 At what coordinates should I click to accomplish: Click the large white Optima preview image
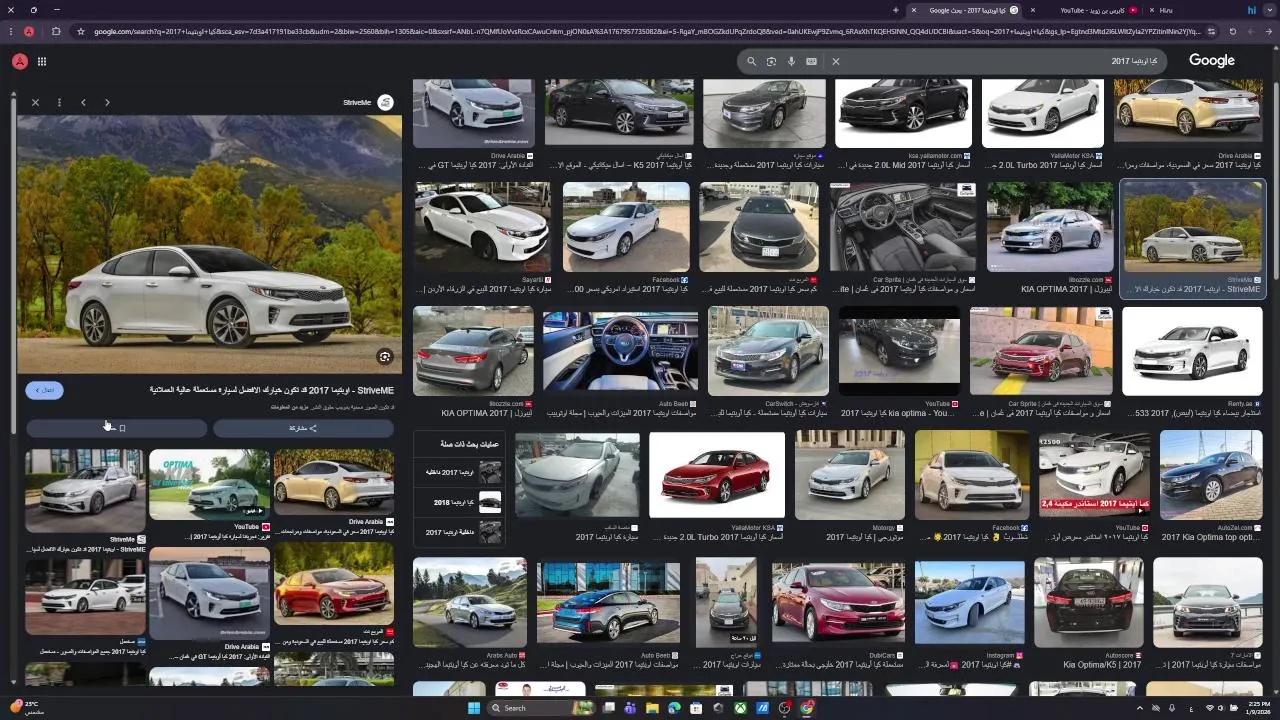(209, 244)
